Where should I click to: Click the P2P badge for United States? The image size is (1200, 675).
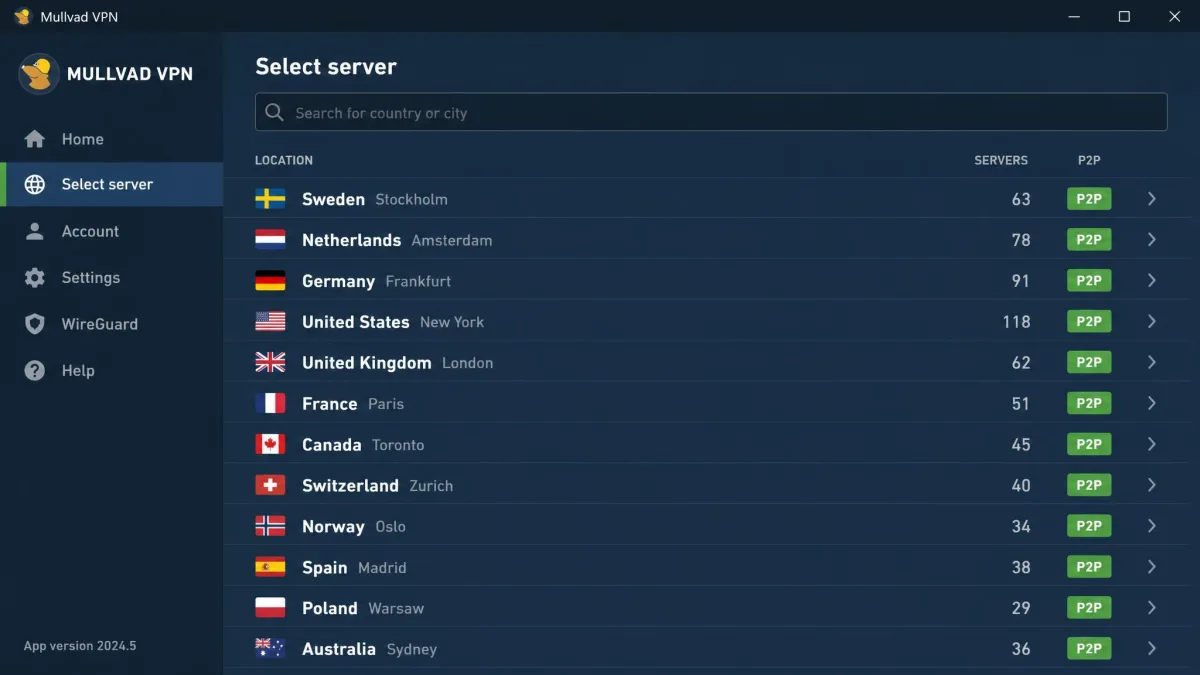click(x=1089, y=322)
